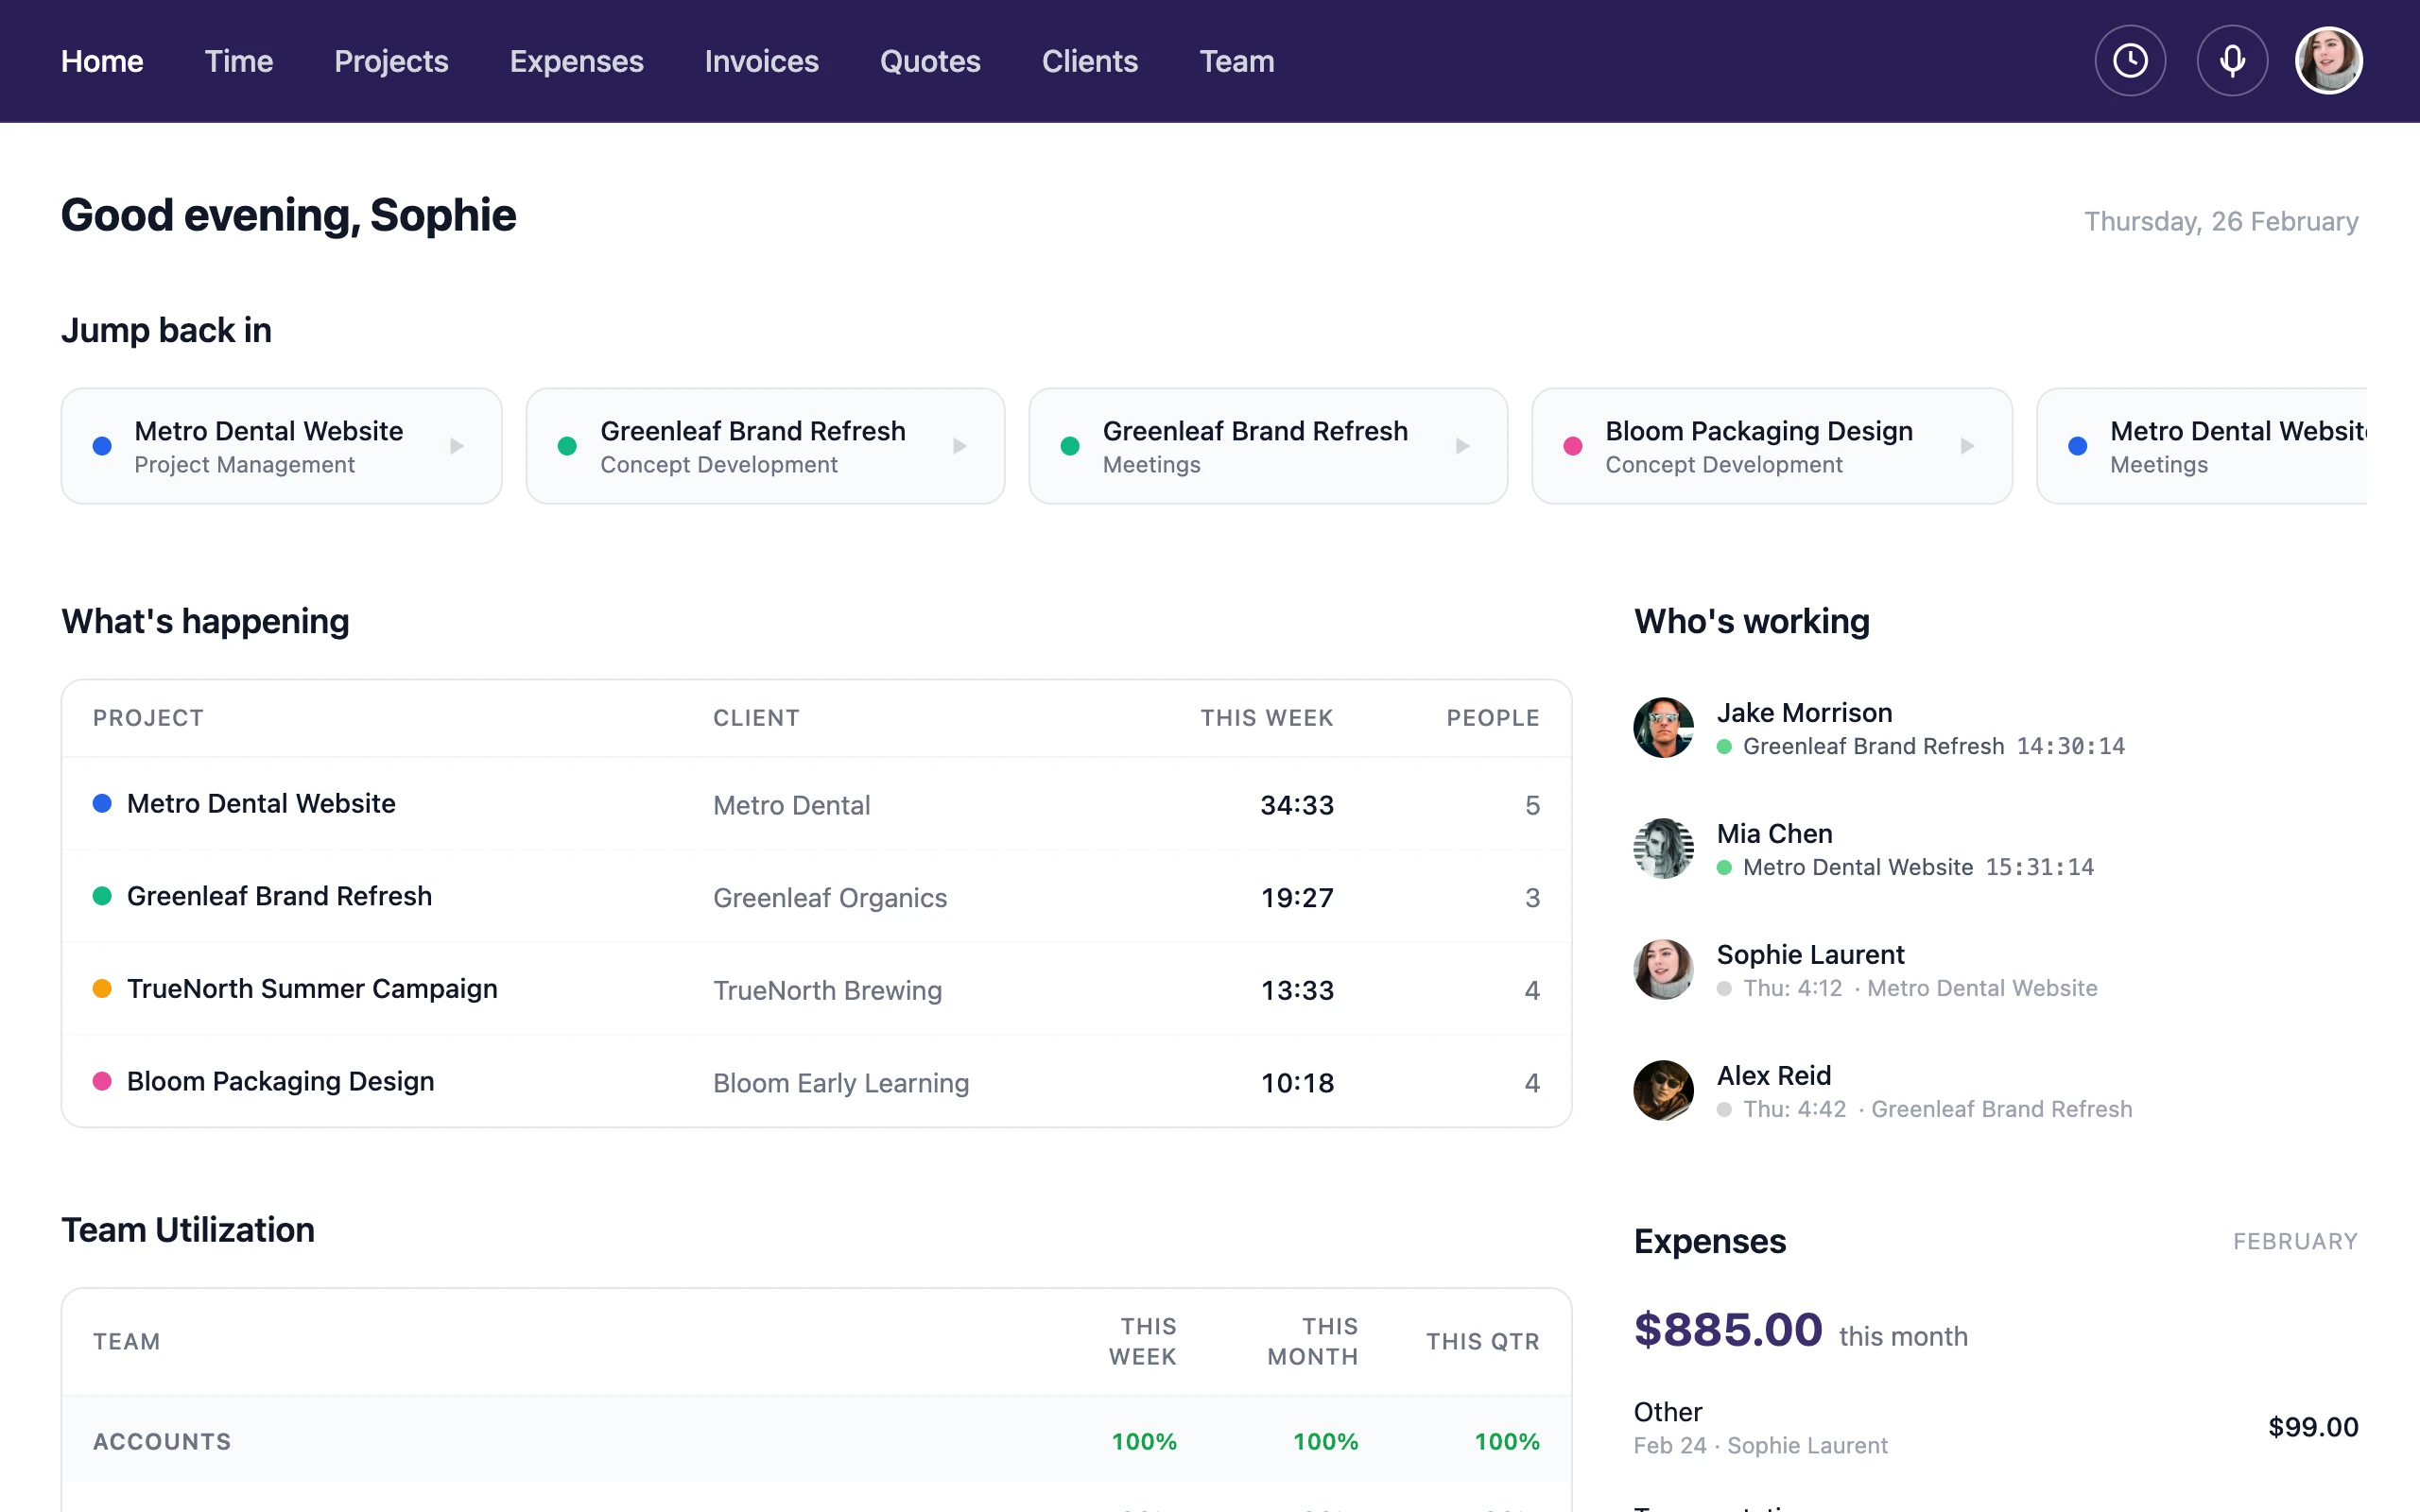This screenshot has width=2420, height=1512.
Task: Open Sophie's account avatar in the top right
Action: pyautogui.click(x=2328, y=60)
